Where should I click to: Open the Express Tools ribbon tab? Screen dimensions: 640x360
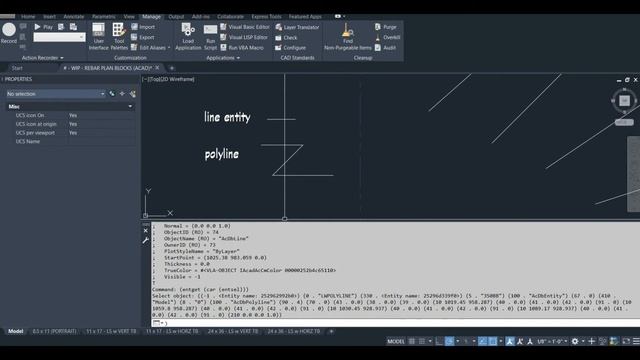[266, 17]
